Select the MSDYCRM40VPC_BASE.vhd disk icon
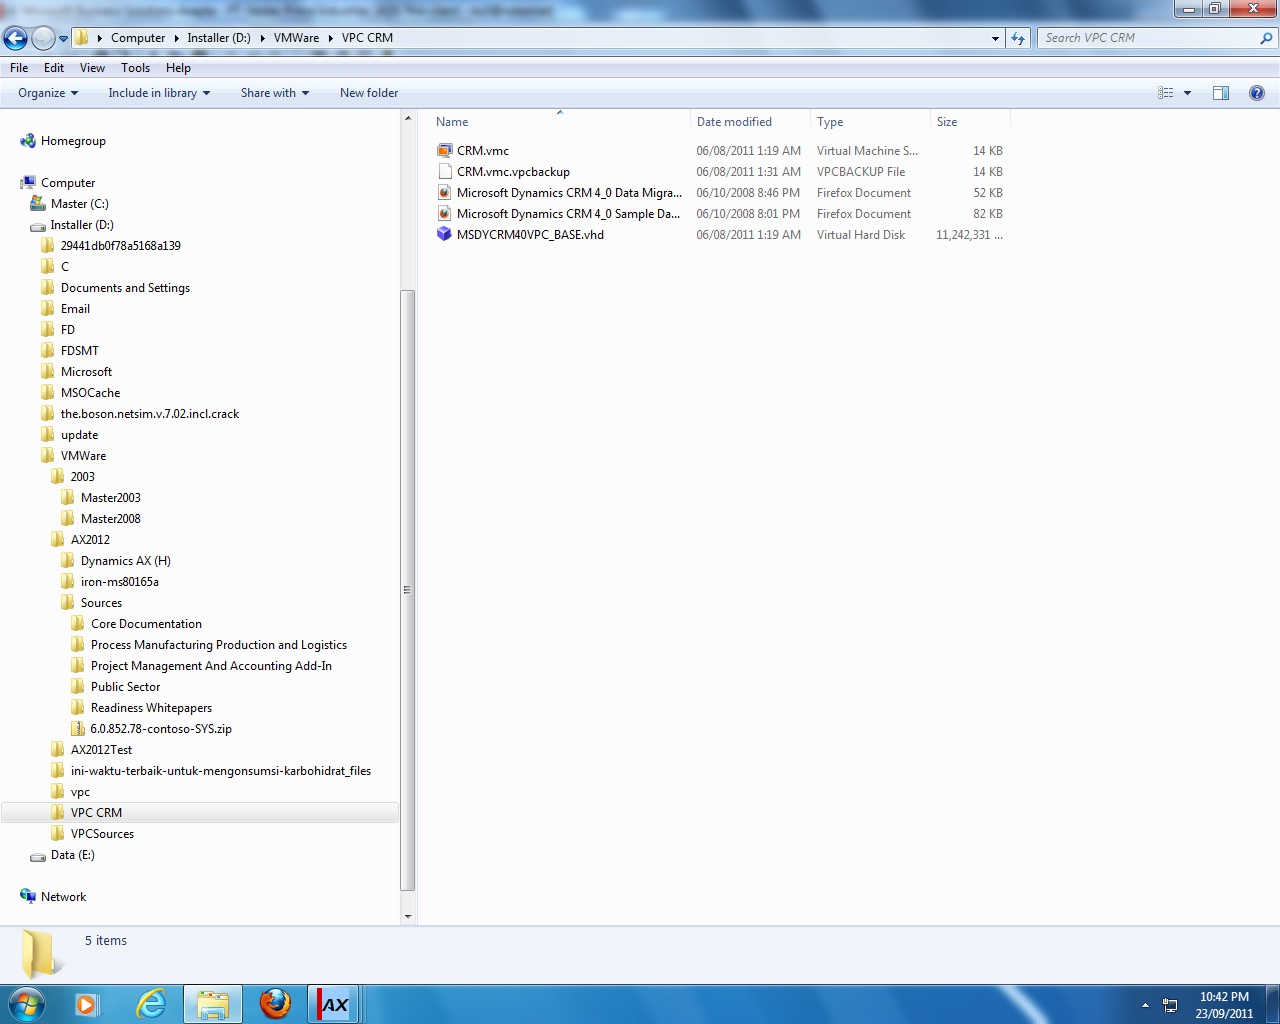Image resolution: width=1280 pixels, height=1024 pixels. pyautogui.click(x=445, y=234)
